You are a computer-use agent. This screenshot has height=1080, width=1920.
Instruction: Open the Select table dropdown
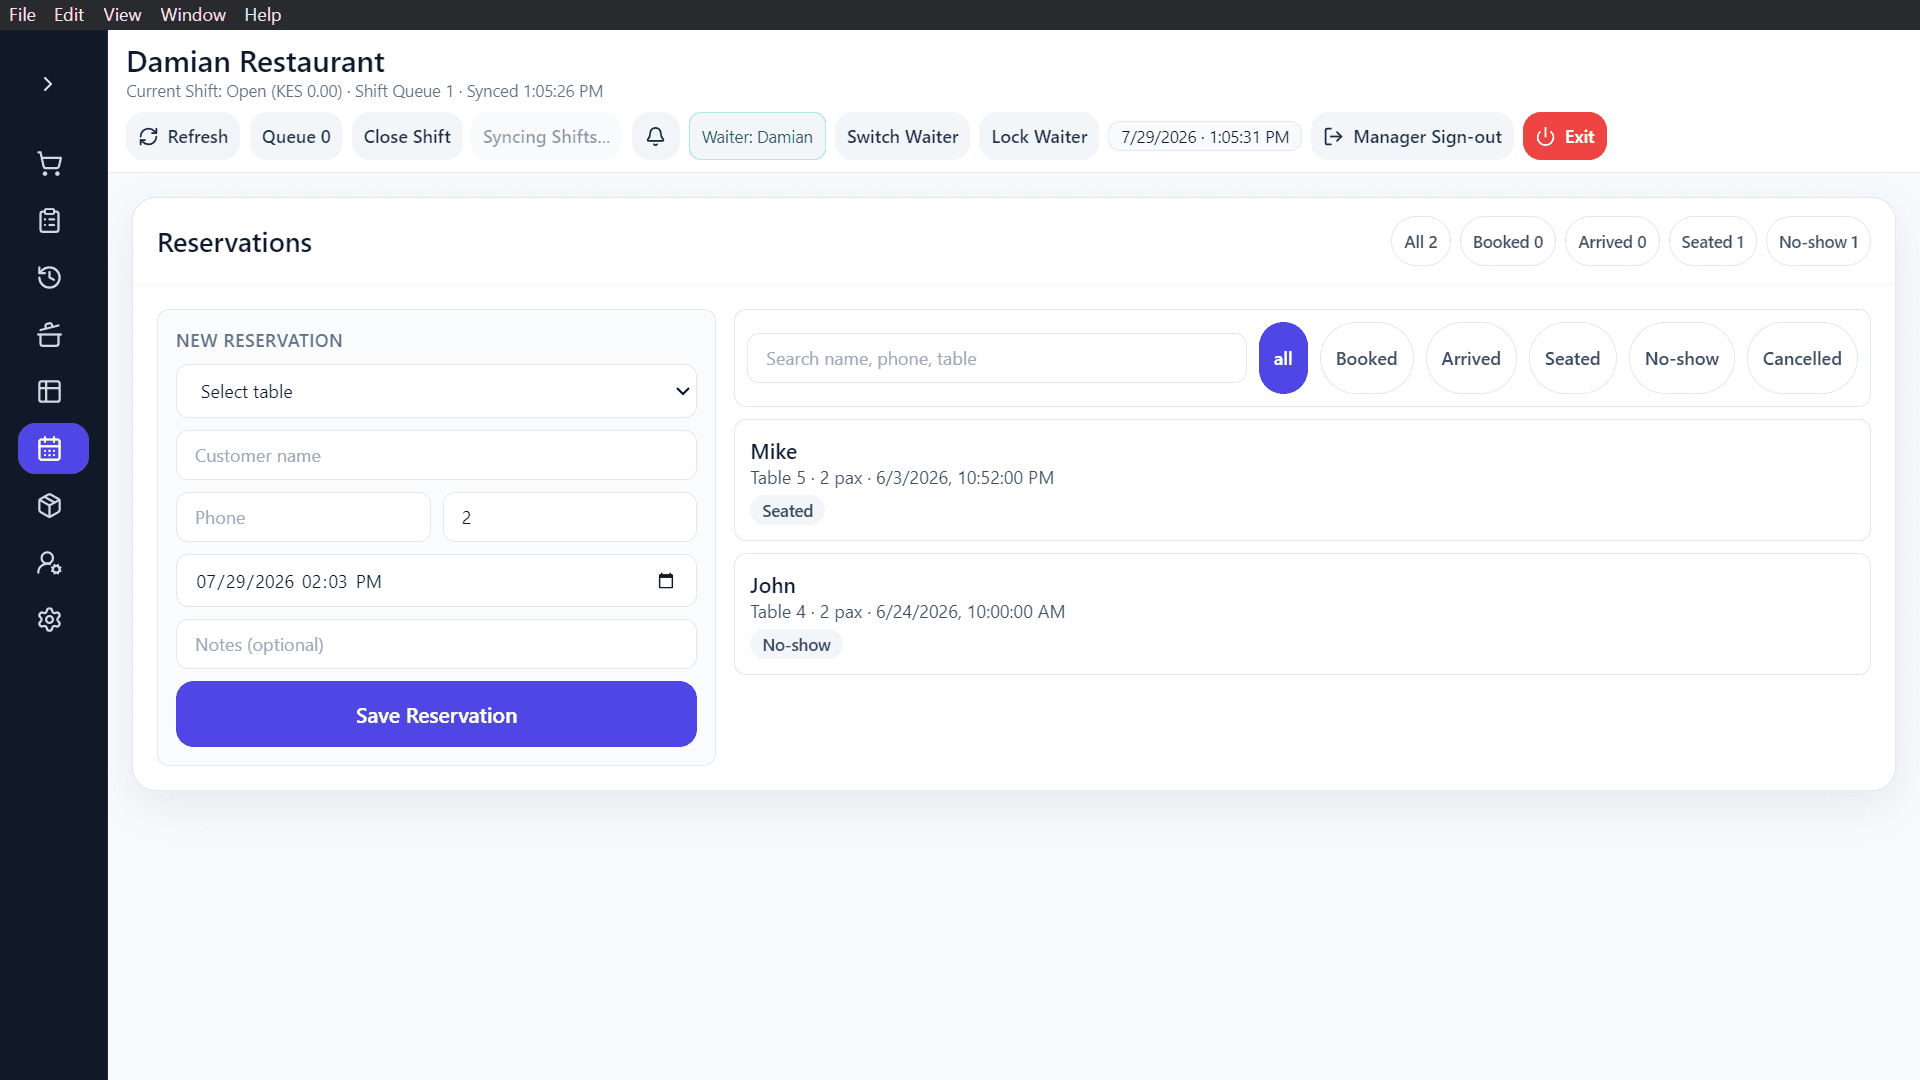point(436,391)
